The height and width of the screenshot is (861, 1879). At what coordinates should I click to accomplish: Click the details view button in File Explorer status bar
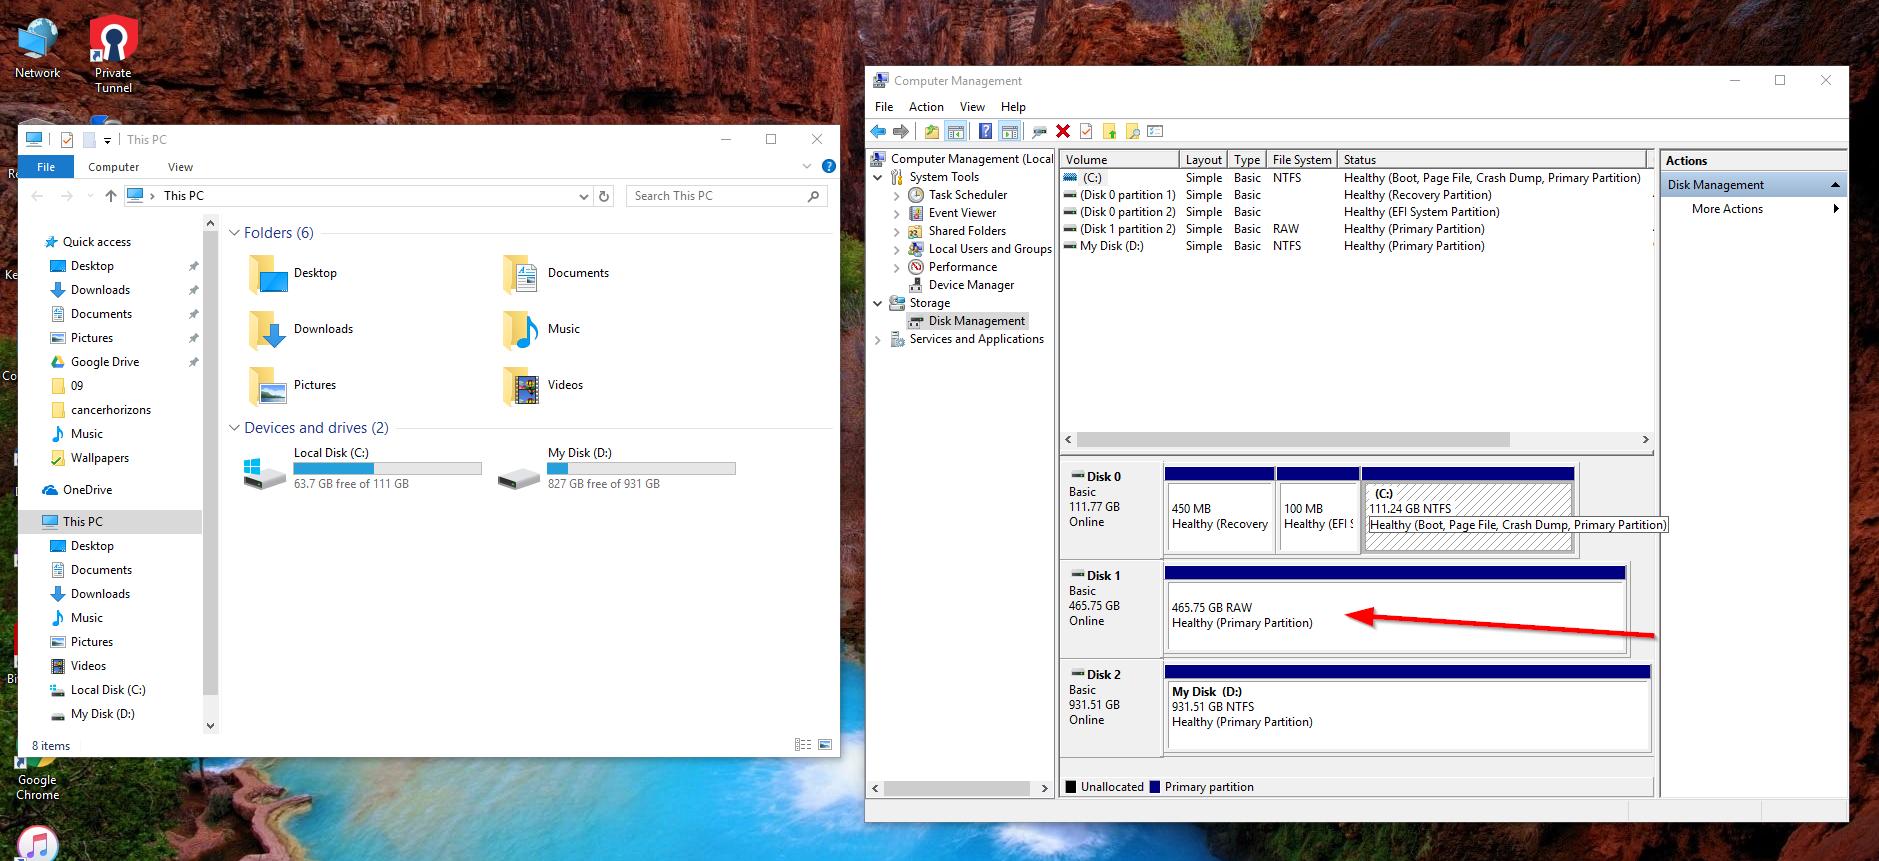[x=802, y=745]
